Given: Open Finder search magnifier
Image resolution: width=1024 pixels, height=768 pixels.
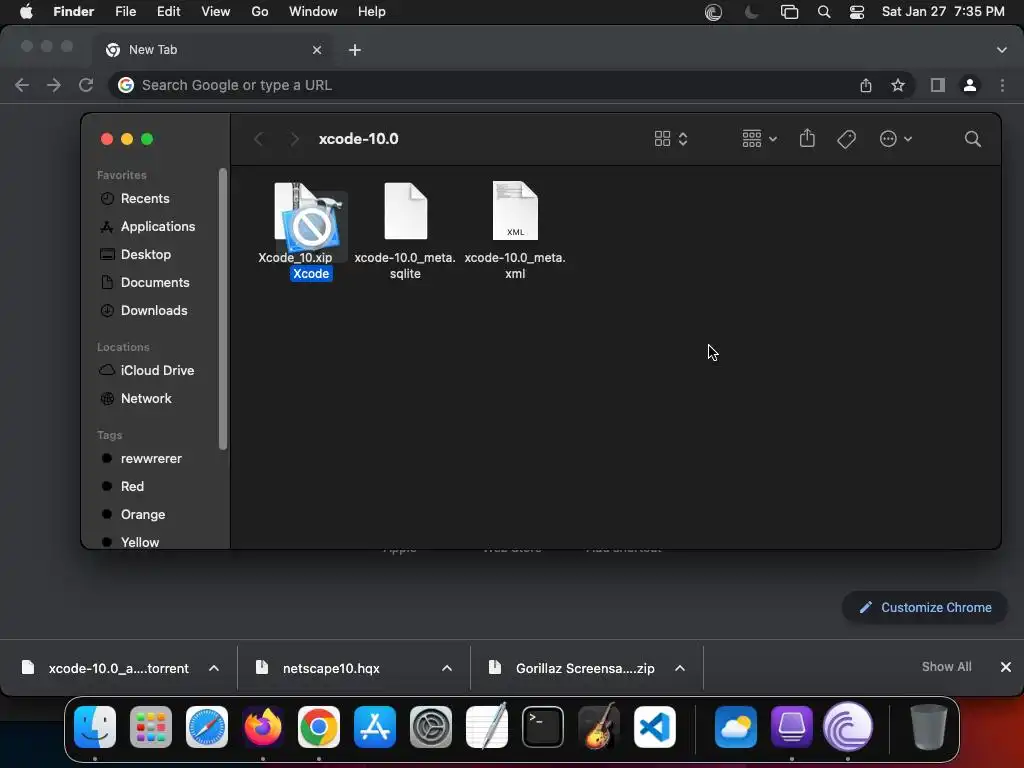Looking at the screenshot, I should click(972, 138).
